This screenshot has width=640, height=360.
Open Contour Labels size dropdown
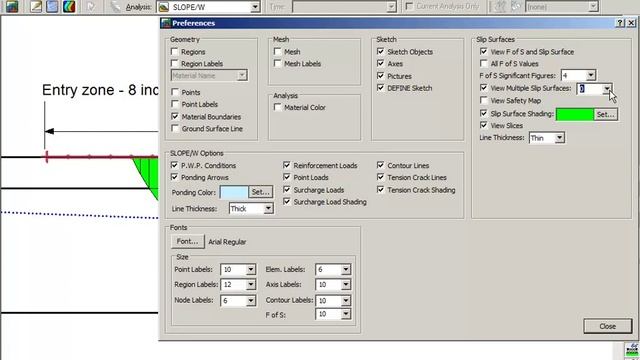[345, 301]
